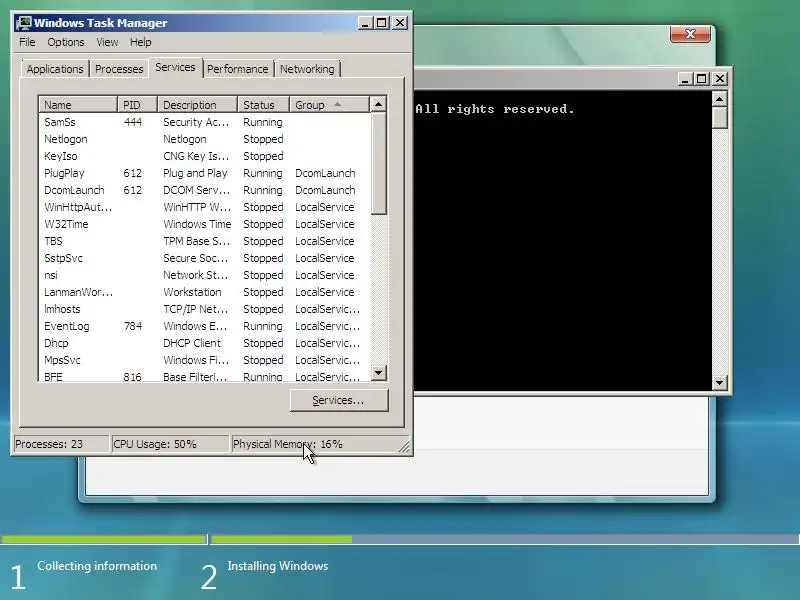This screenshot has width=800, height=600.
Task: Open the Options menu
Action: 66,42
